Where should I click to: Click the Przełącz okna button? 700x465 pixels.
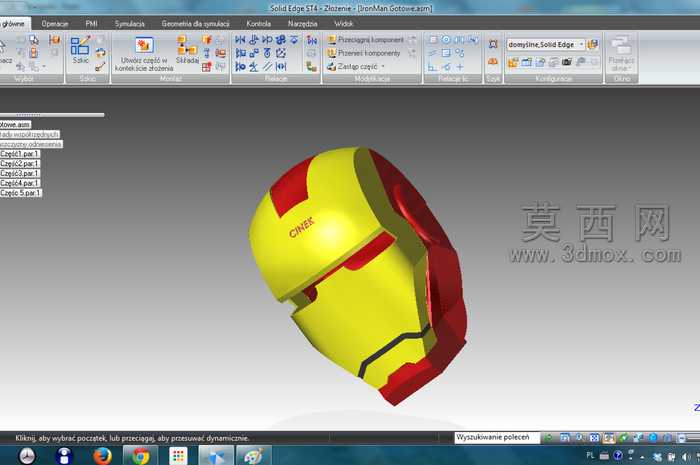point(621,54)
